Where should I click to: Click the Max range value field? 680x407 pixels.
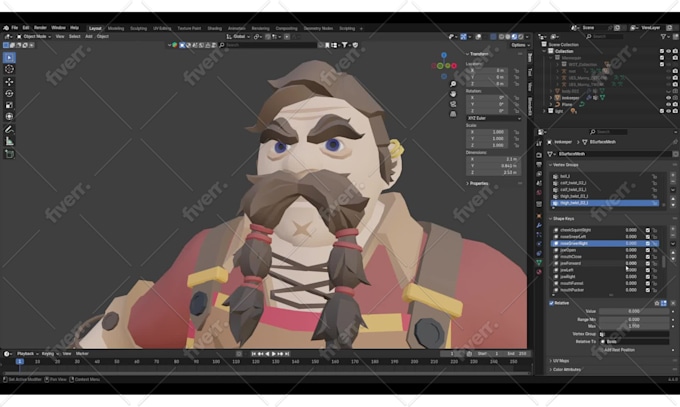click(x=634, y=326)
